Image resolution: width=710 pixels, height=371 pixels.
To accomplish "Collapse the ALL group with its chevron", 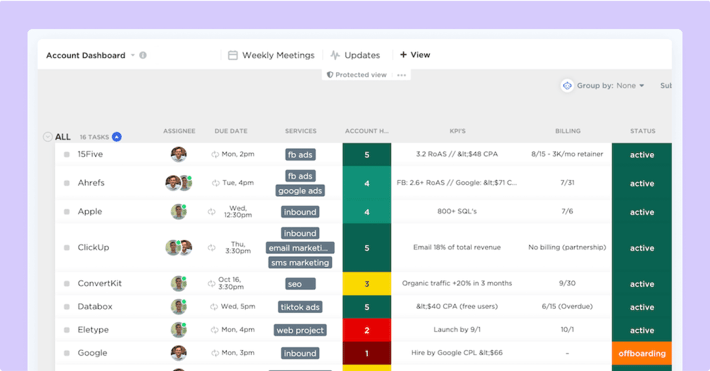I will click(x=48, y=137).
